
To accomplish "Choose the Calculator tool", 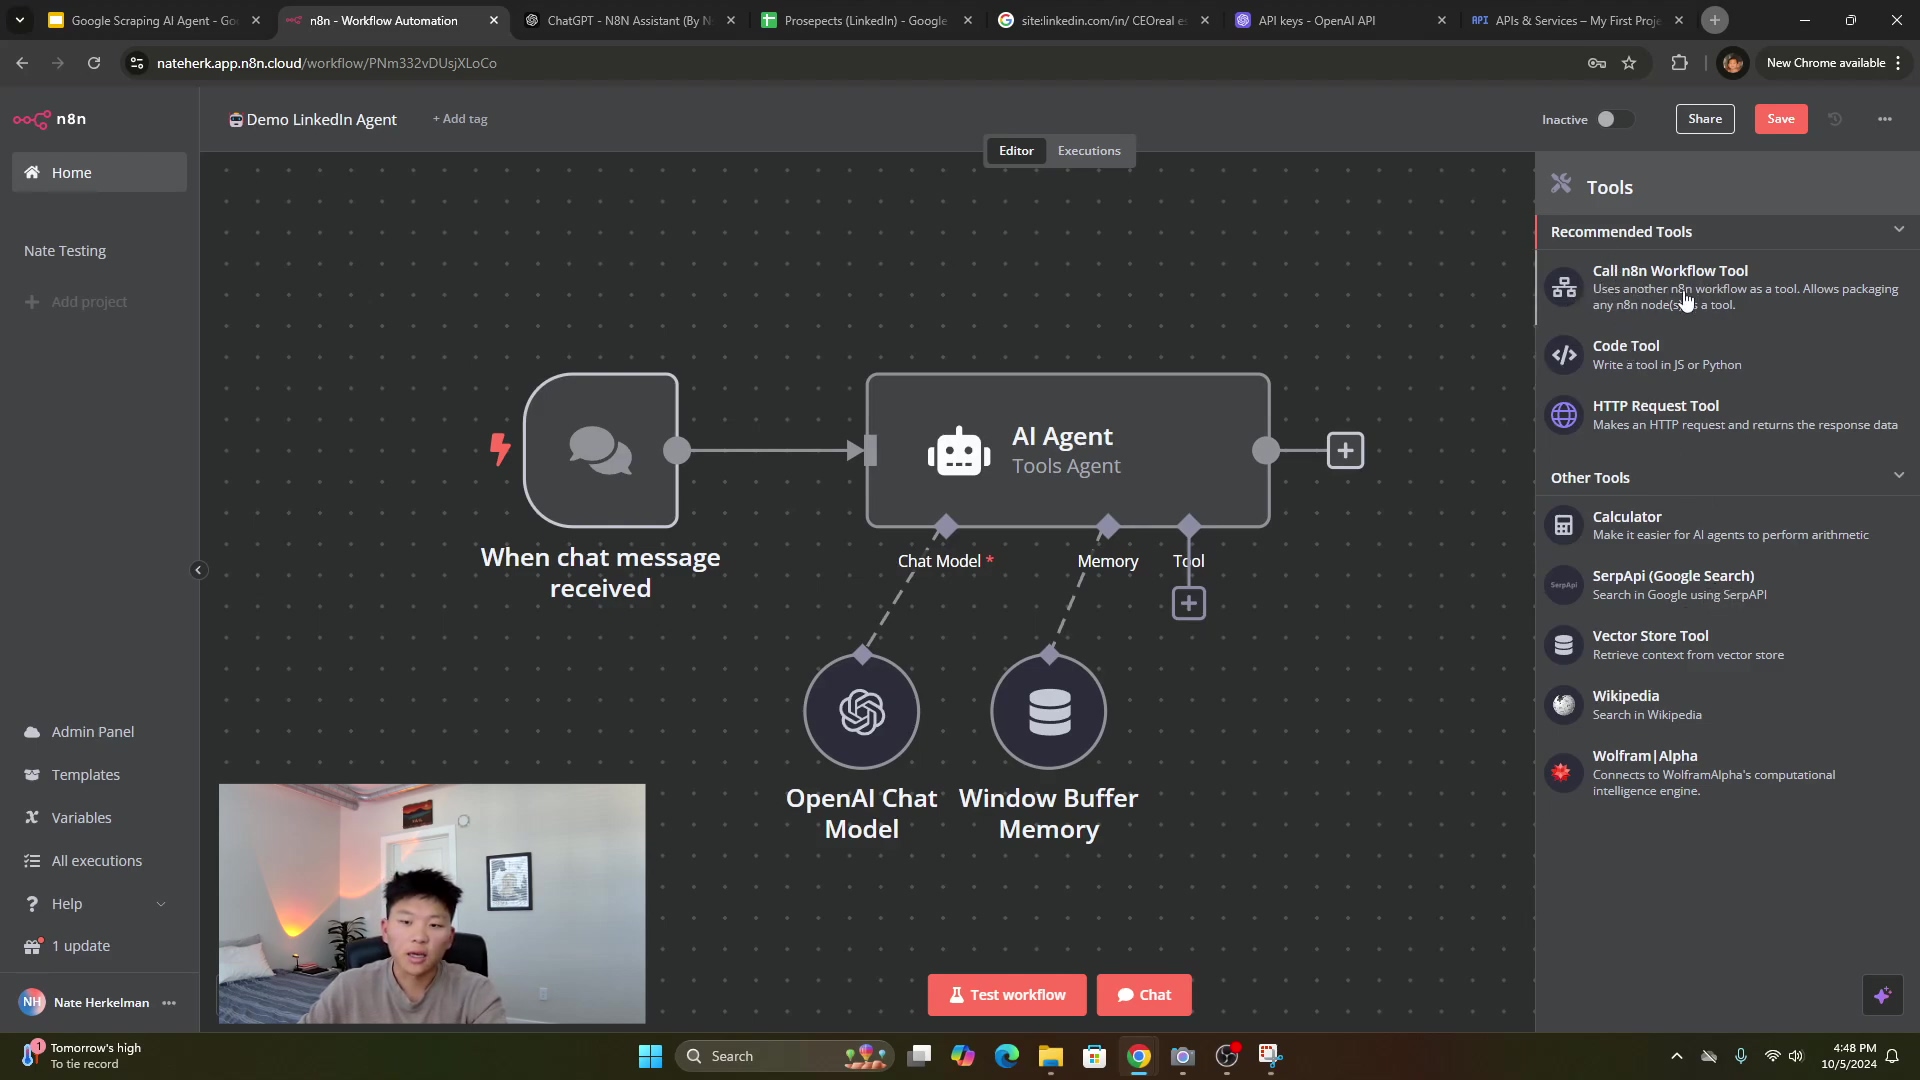I will click(1727, 525).
